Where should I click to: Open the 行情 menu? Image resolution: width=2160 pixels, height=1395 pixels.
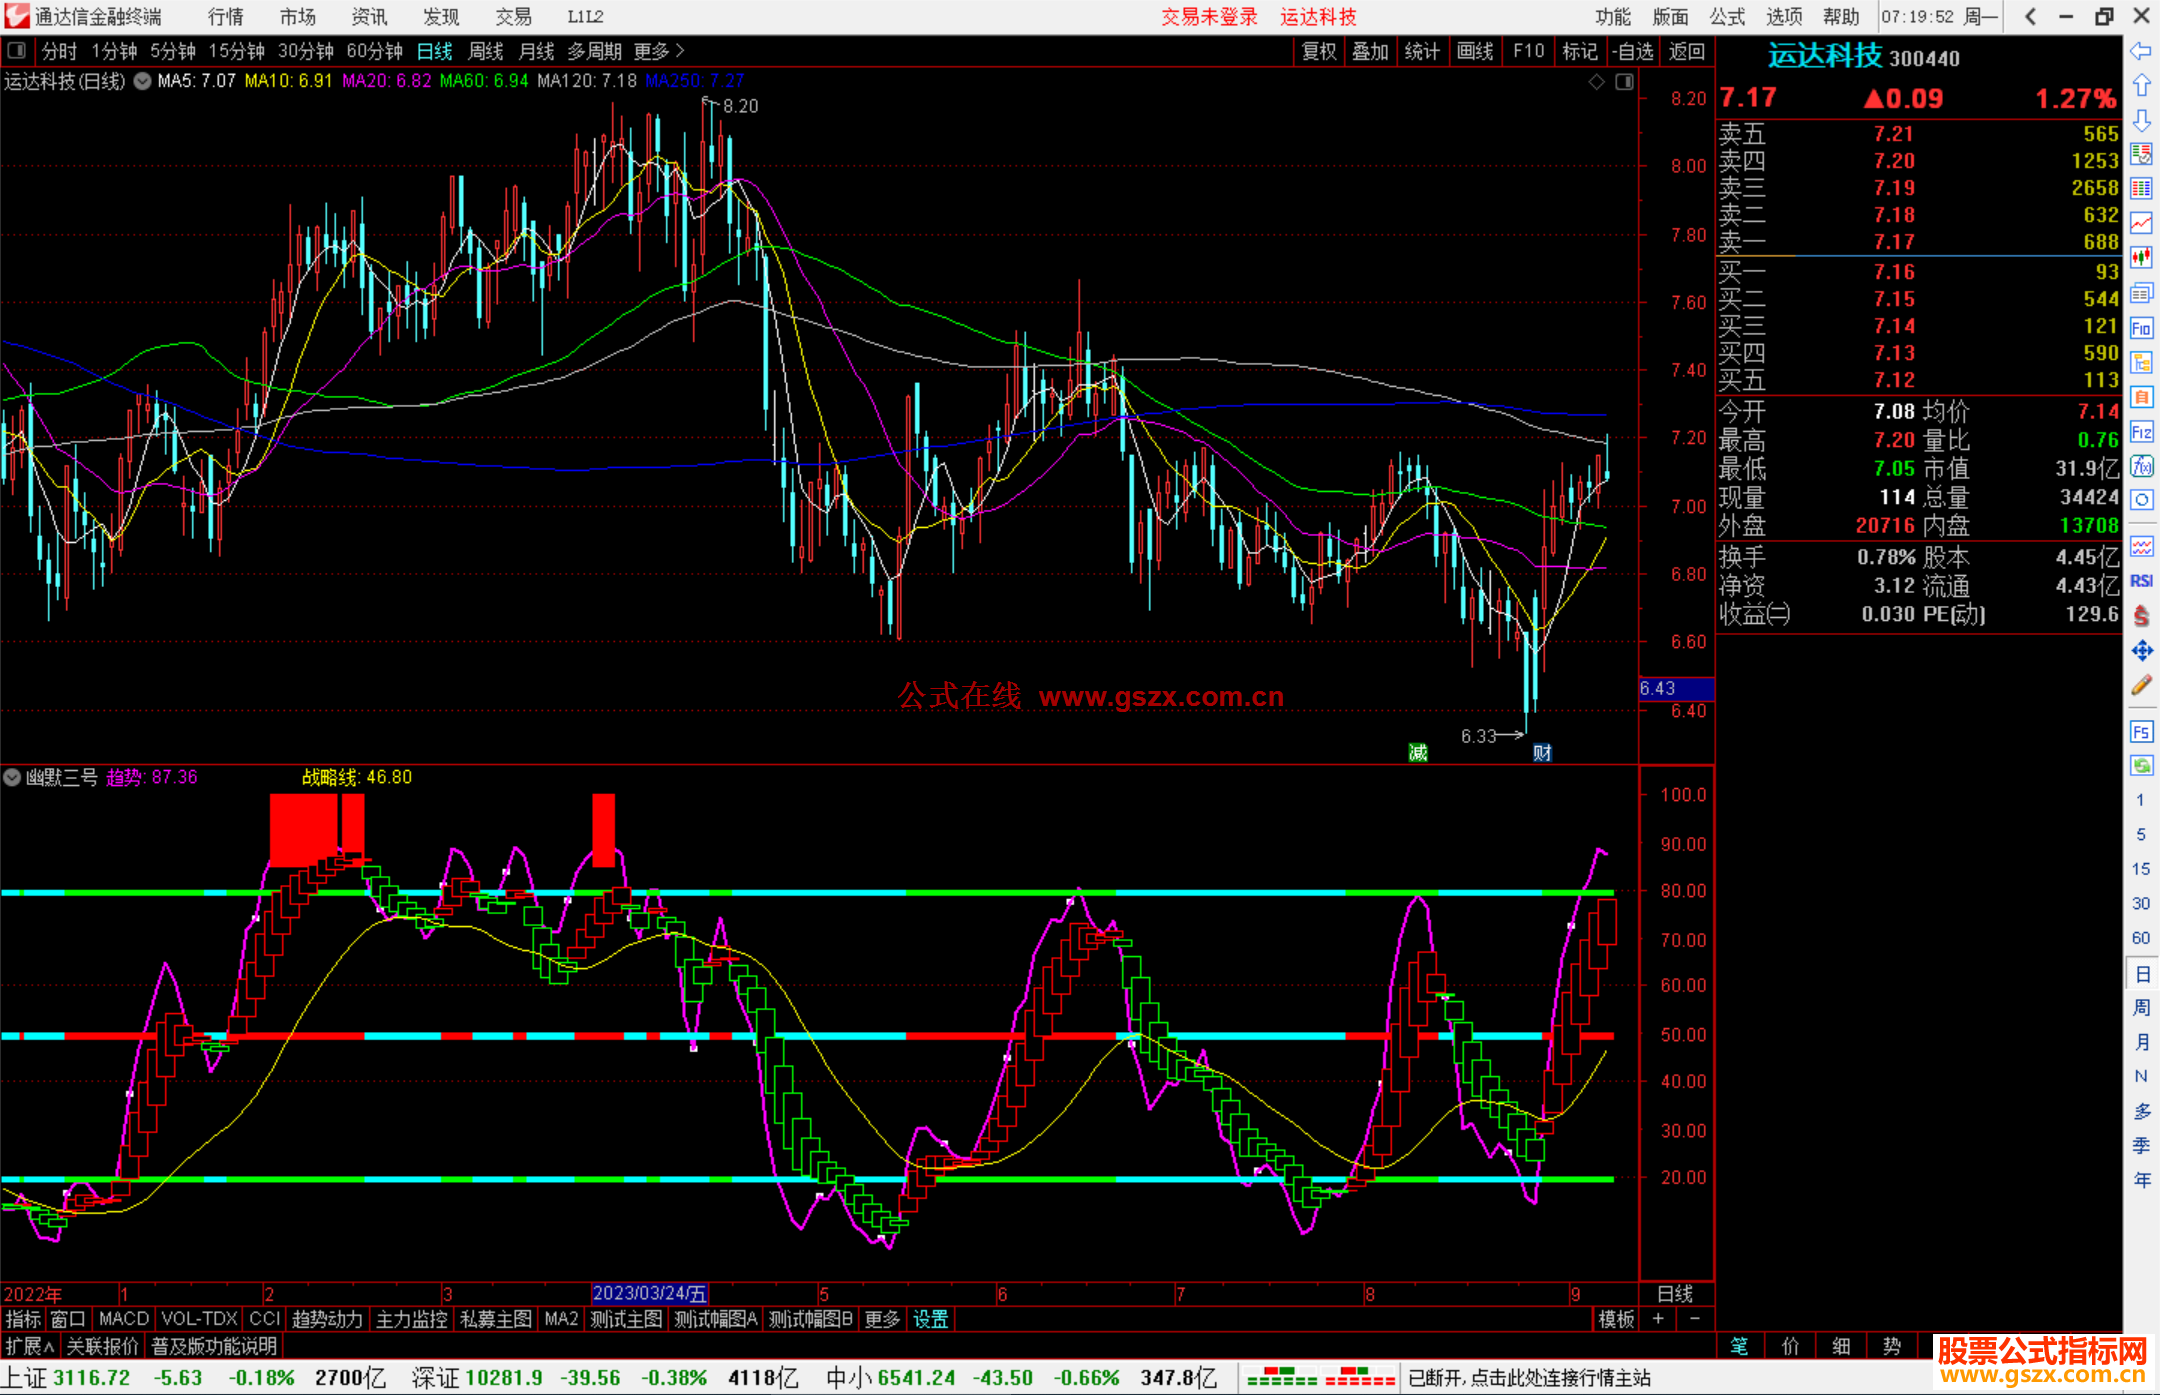click(225, 17)
